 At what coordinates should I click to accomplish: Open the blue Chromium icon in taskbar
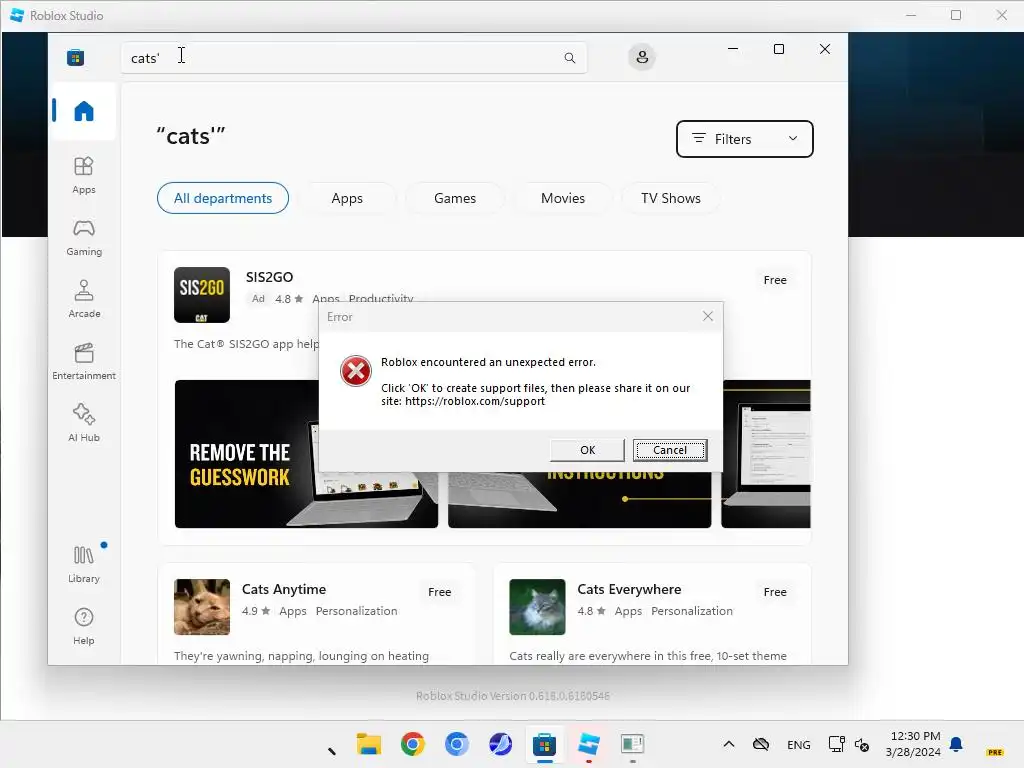point(456,744)
